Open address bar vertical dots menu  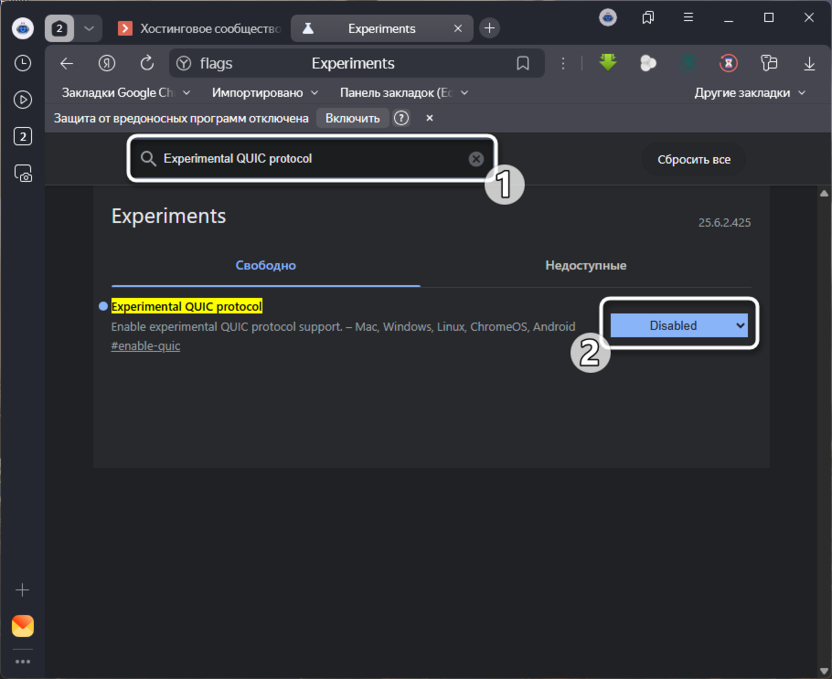tap(563, 64)
